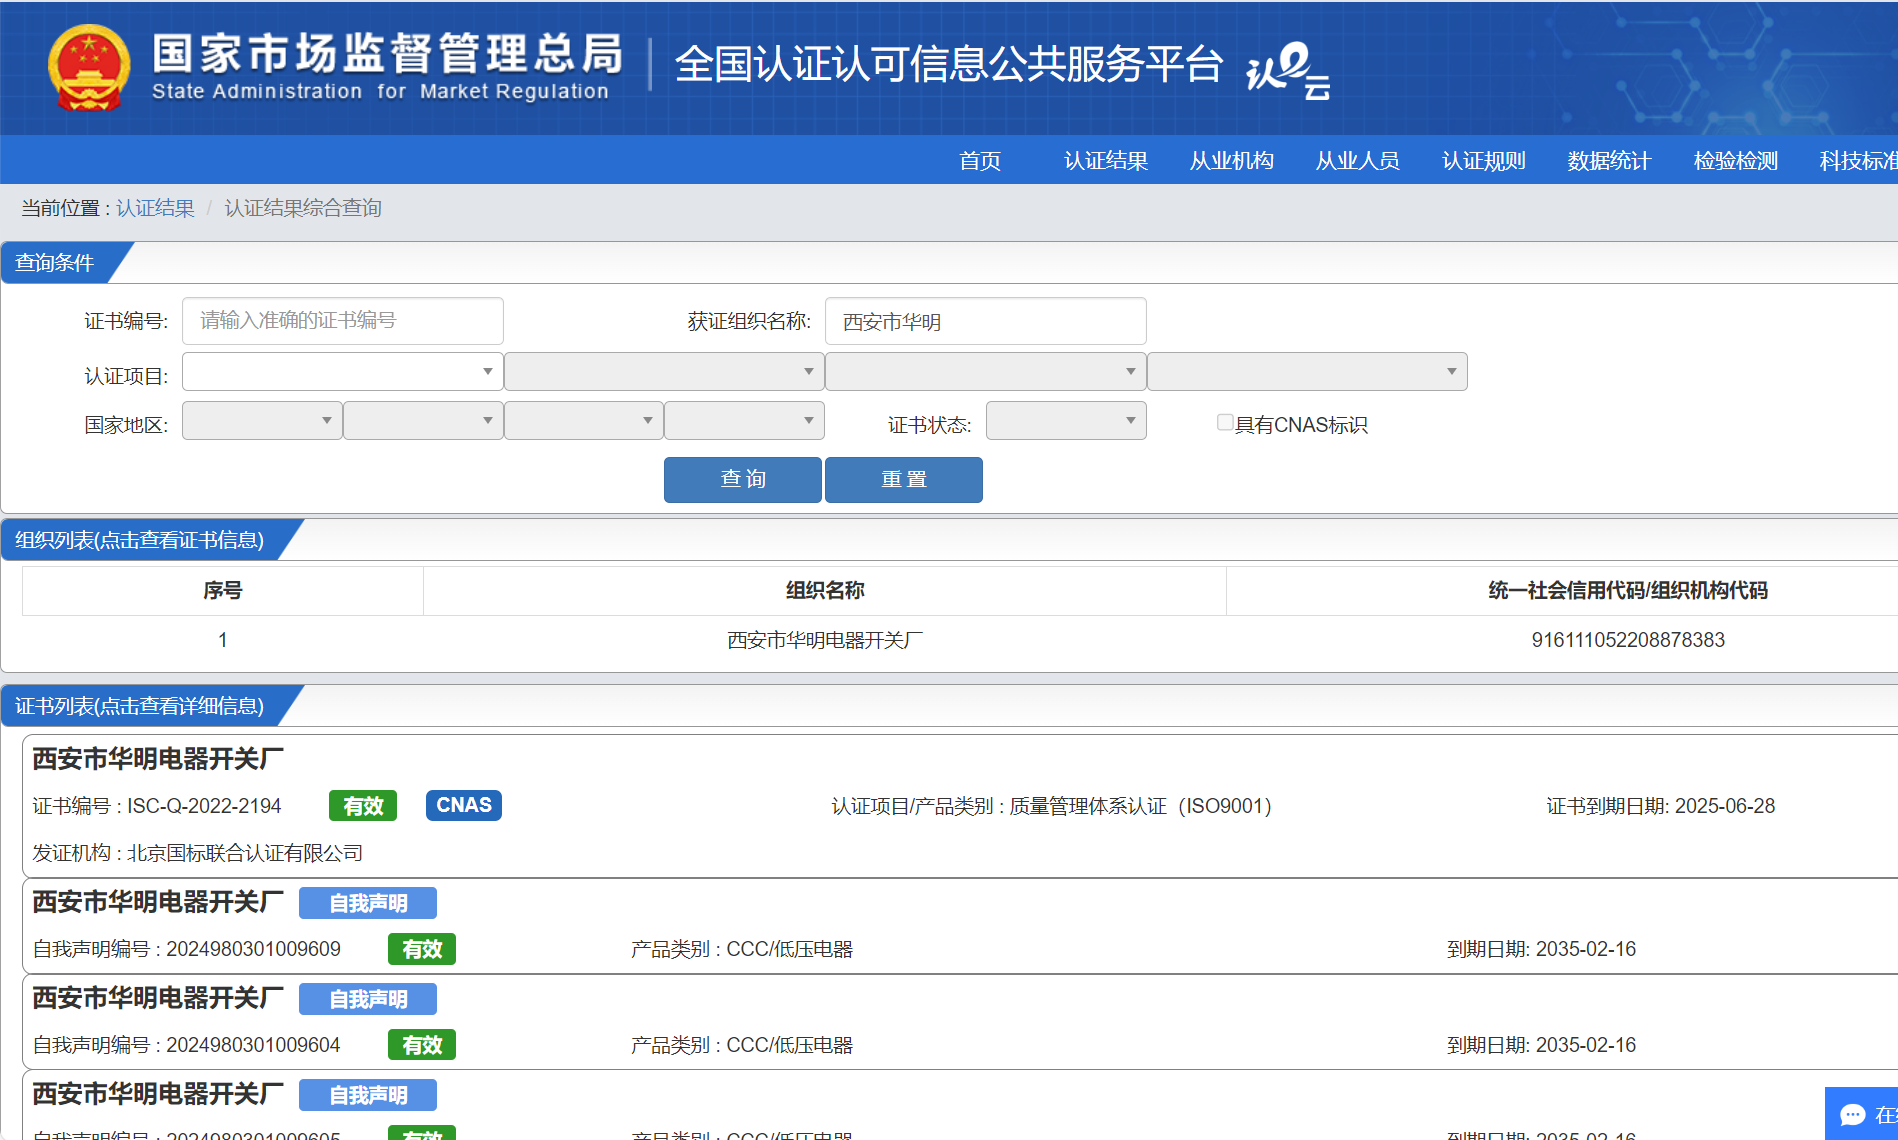Open the 认证结果 menu item
1898x1140 pixels.
[x=1106, y=161]
